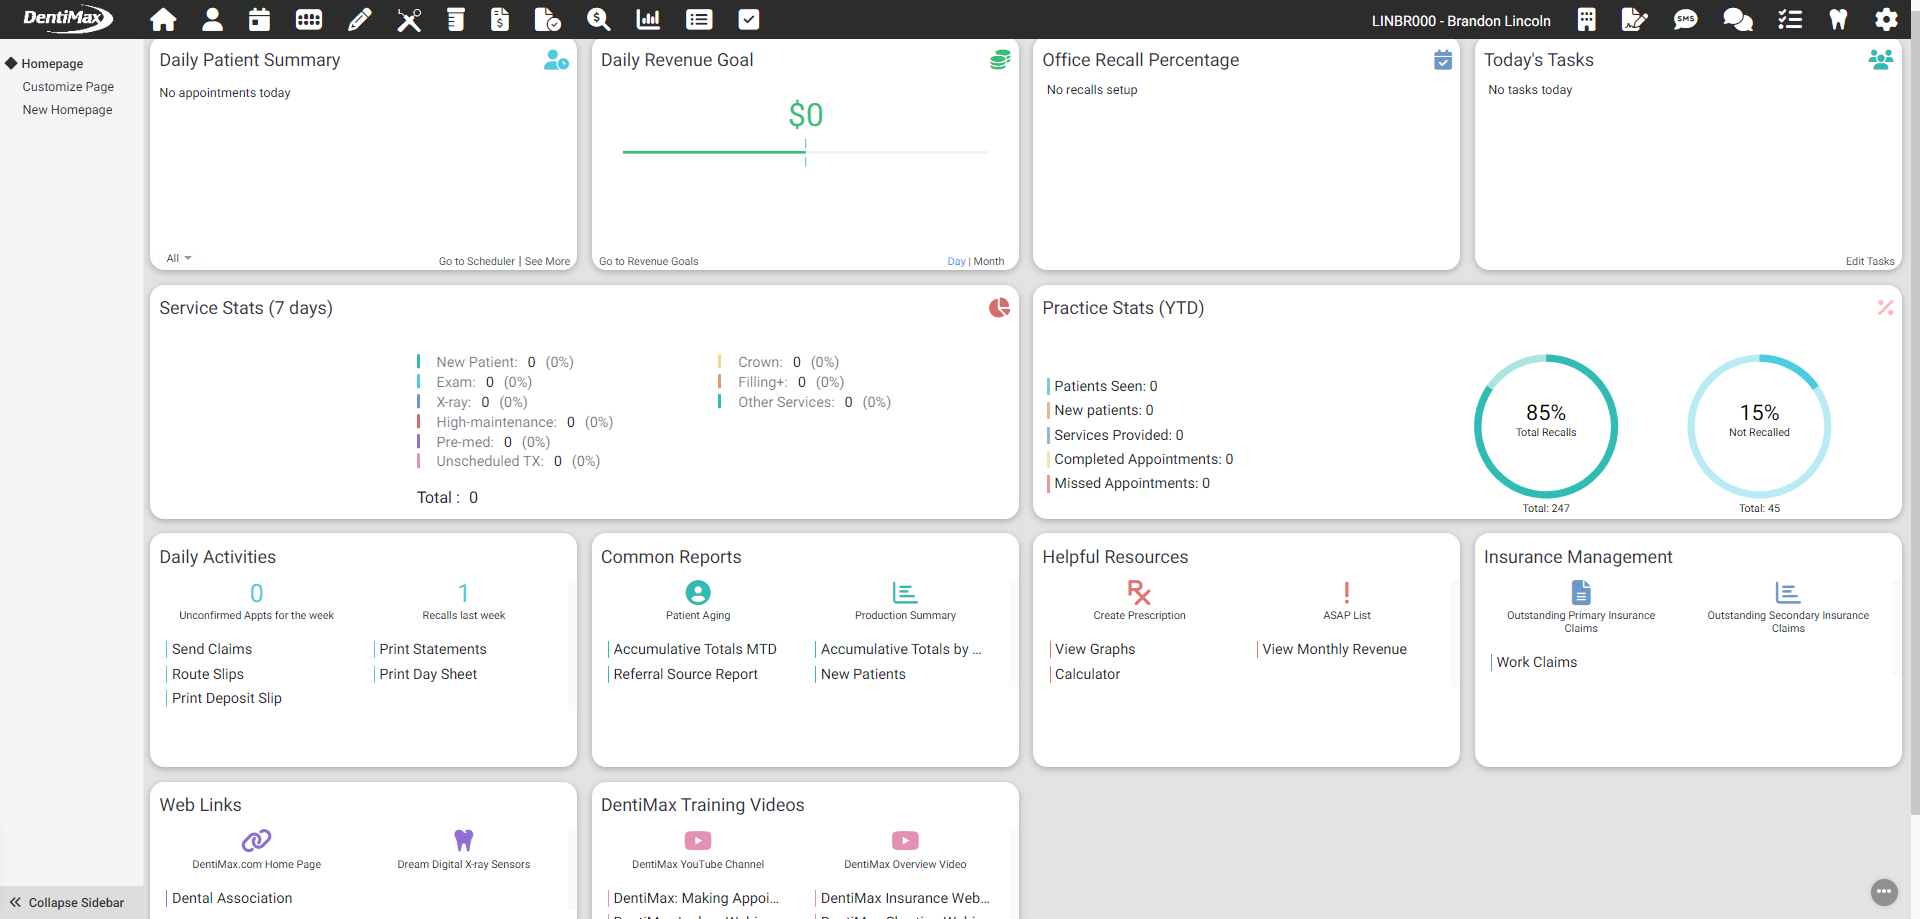Open the Go to Scheduler link

476,261
